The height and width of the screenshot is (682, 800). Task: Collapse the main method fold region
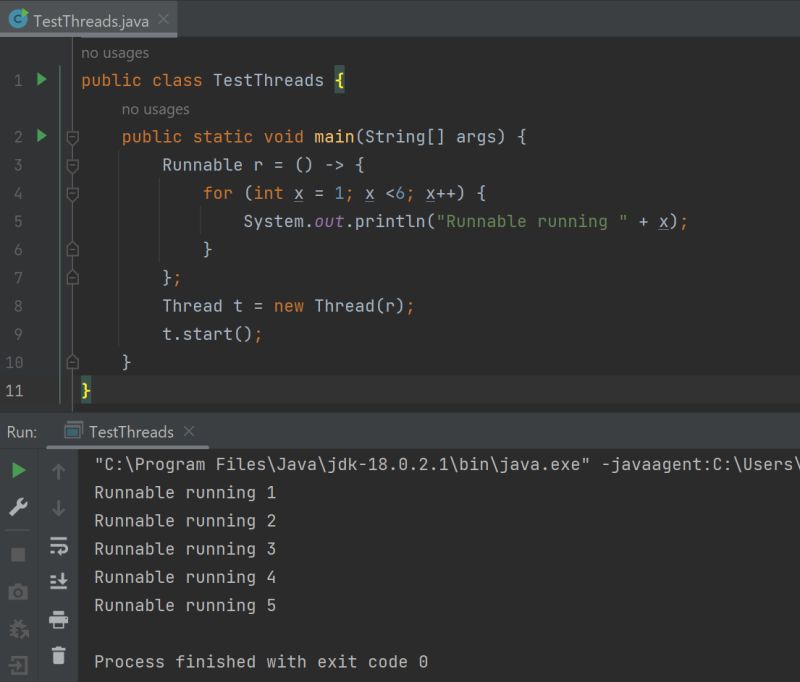[71, 137]
